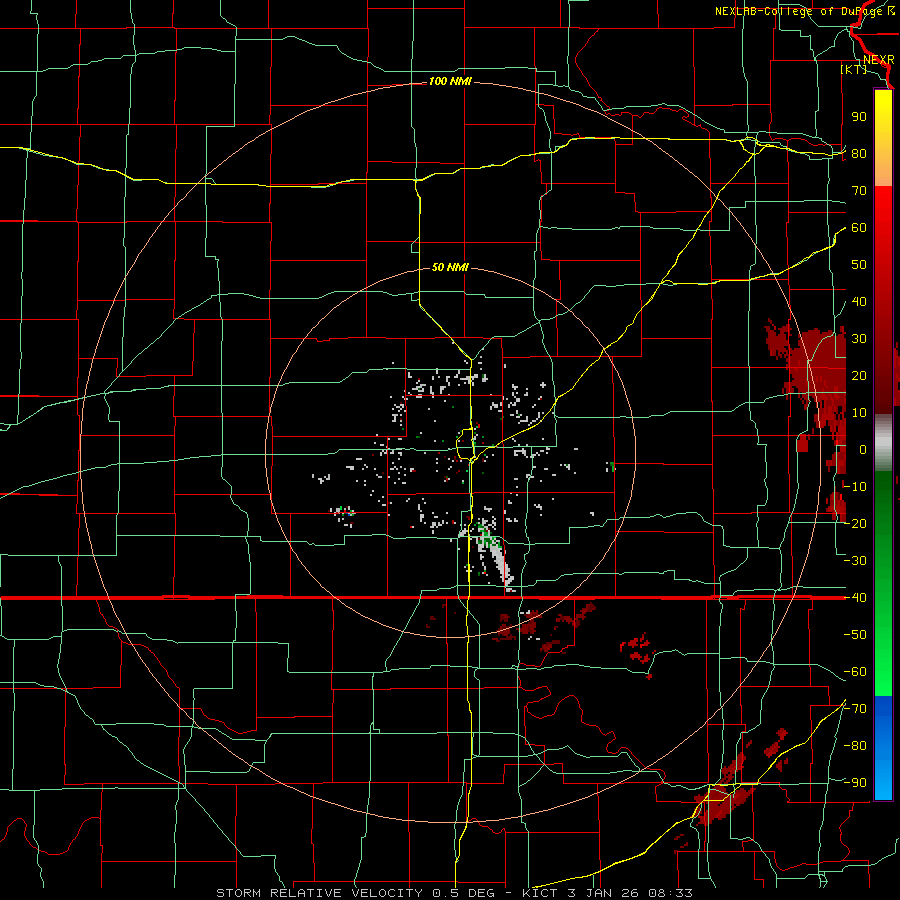Click the 80 value on the velocity scale
Screen dimensions: 900x900
point(859,154)
